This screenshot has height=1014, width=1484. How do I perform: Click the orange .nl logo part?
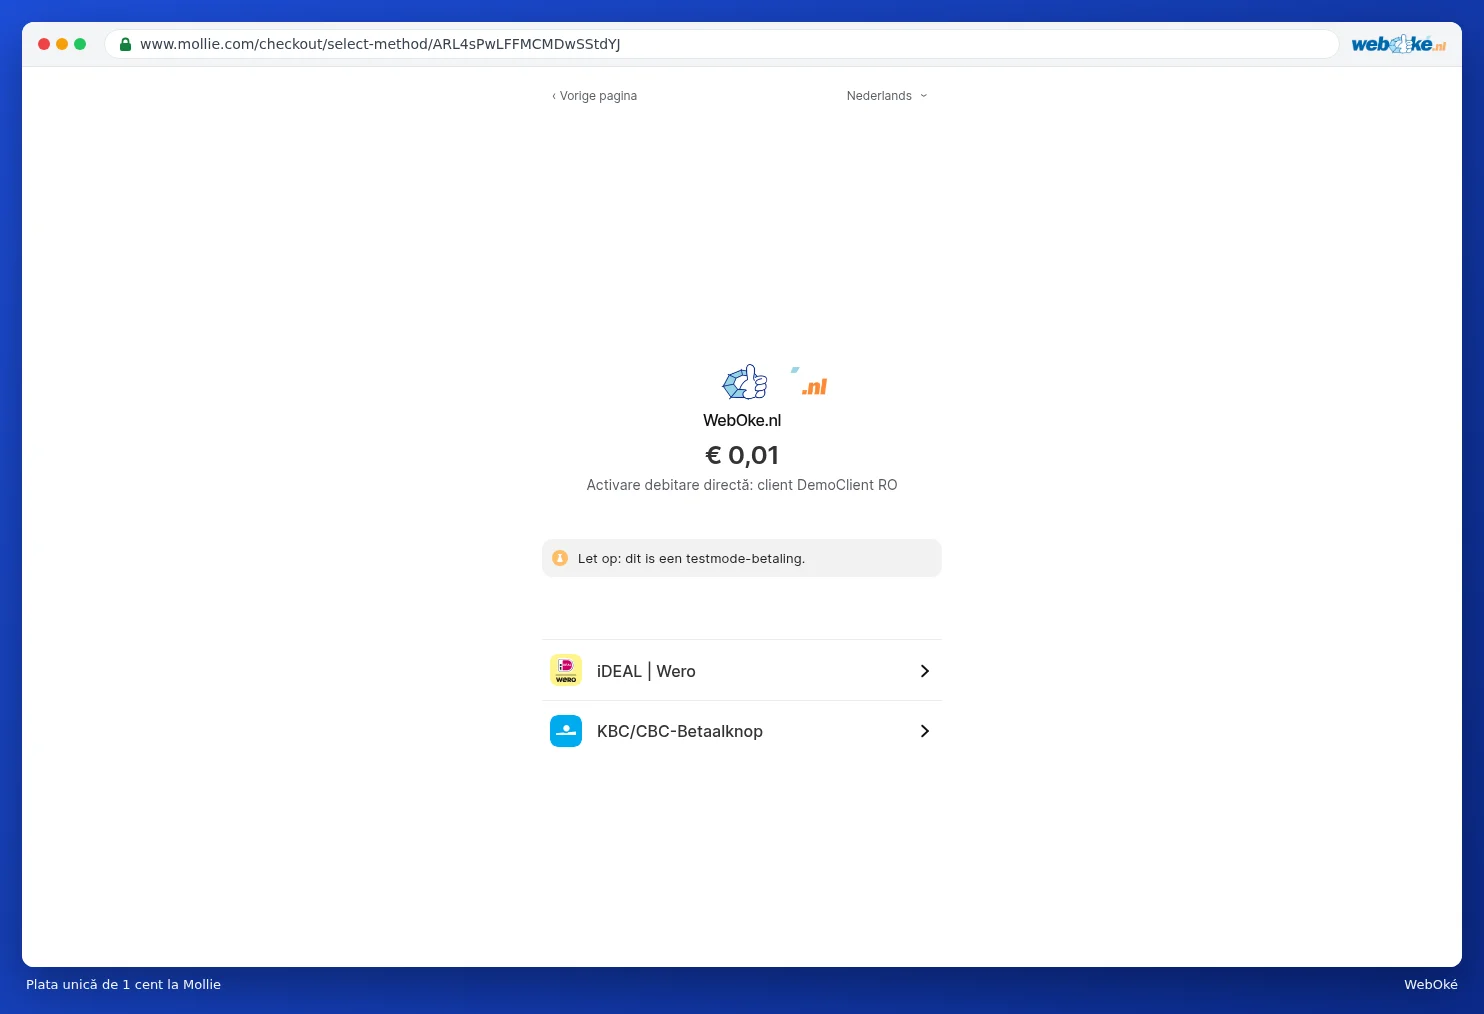(x=814, y=386)
